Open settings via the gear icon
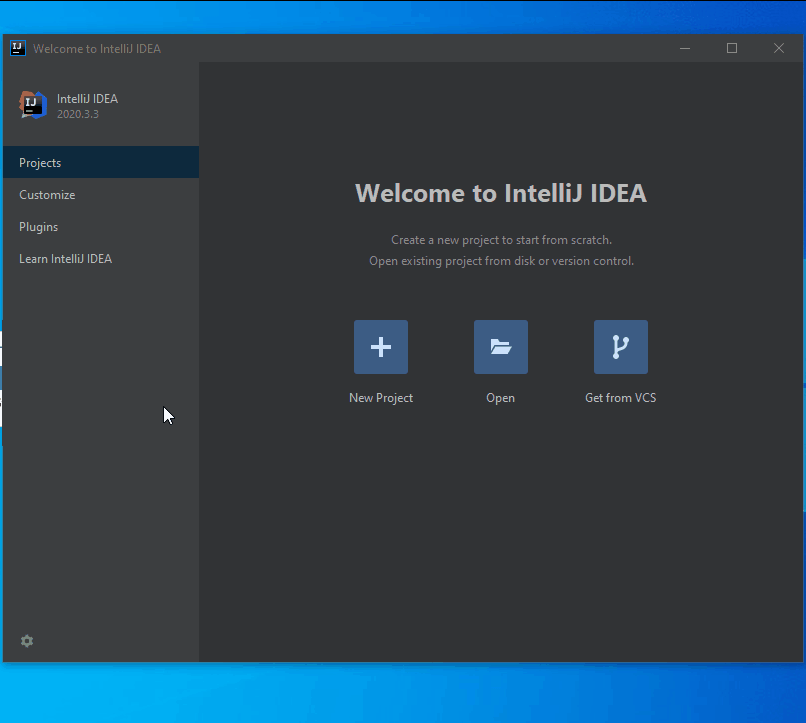 [26, 641]
